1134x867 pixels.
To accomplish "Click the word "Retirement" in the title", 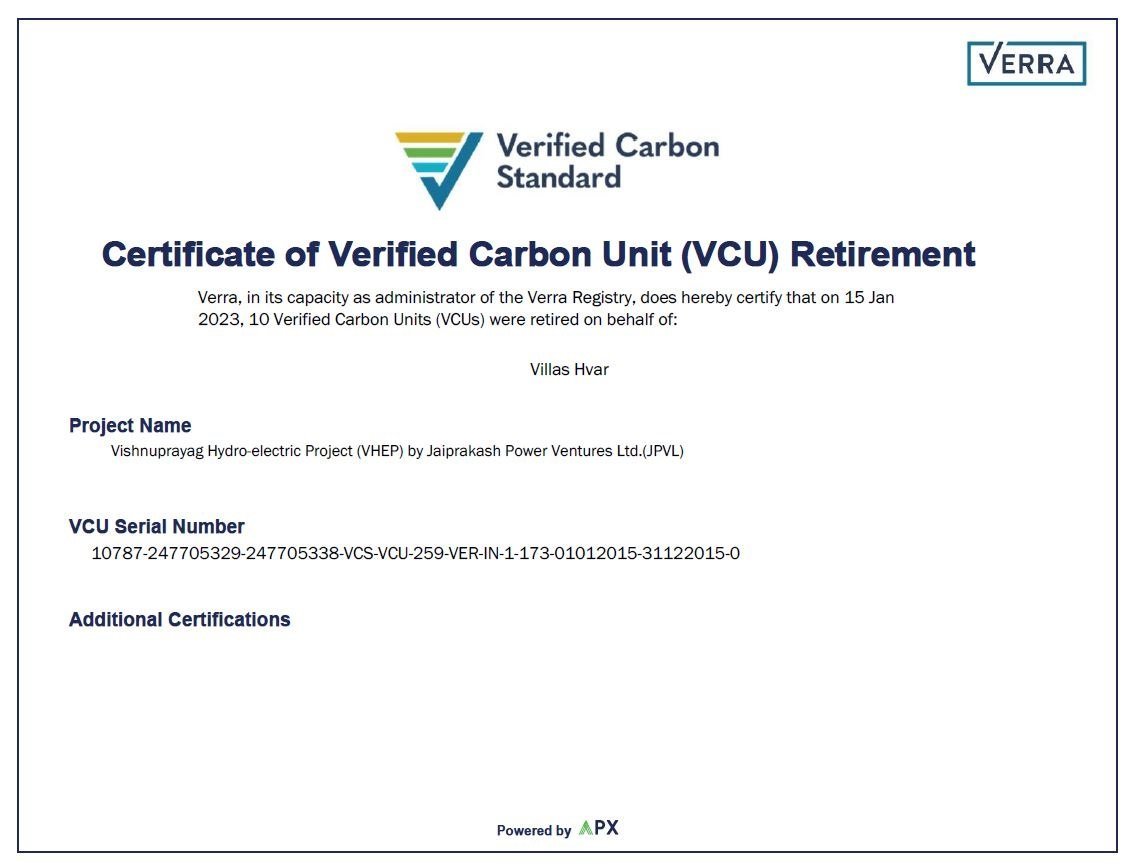I will [x=882, y=254].
